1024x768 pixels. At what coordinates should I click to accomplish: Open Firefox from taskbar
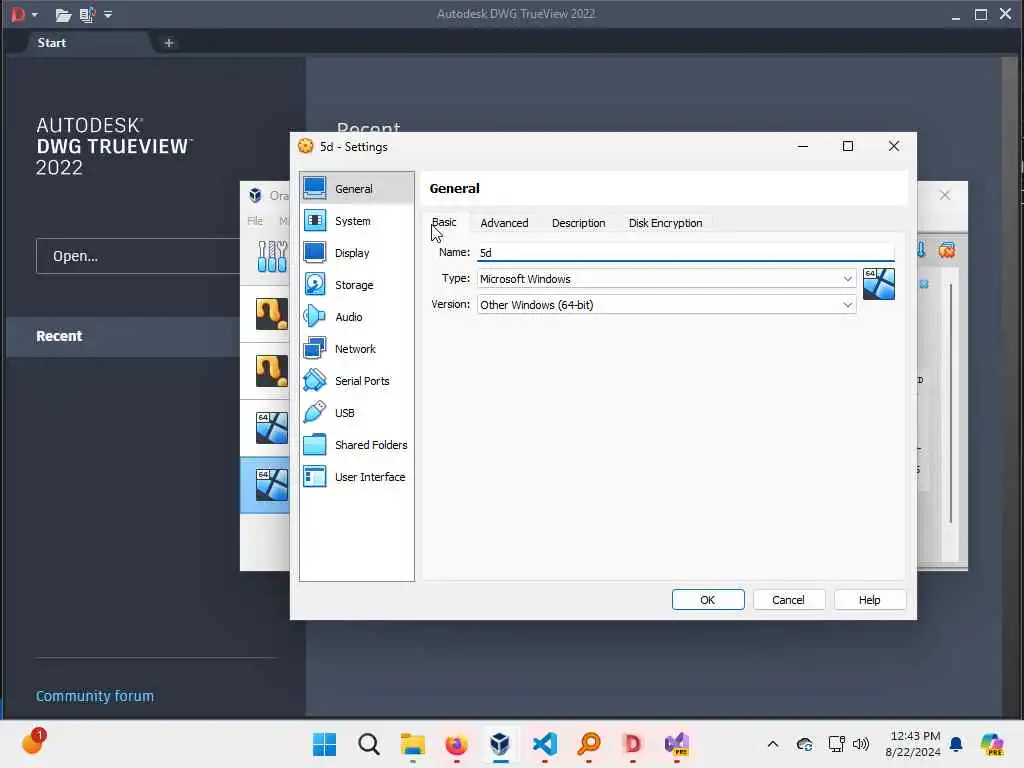[x=456, y=744]
